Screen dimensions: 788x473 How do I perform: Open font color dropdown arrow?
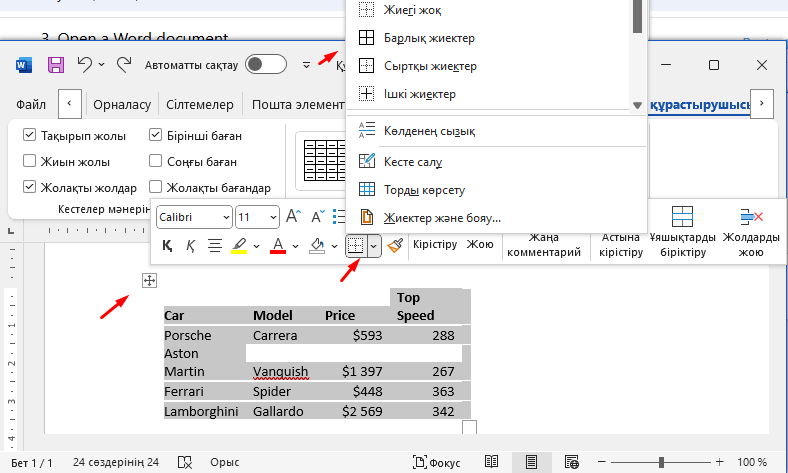coord(296,246)
